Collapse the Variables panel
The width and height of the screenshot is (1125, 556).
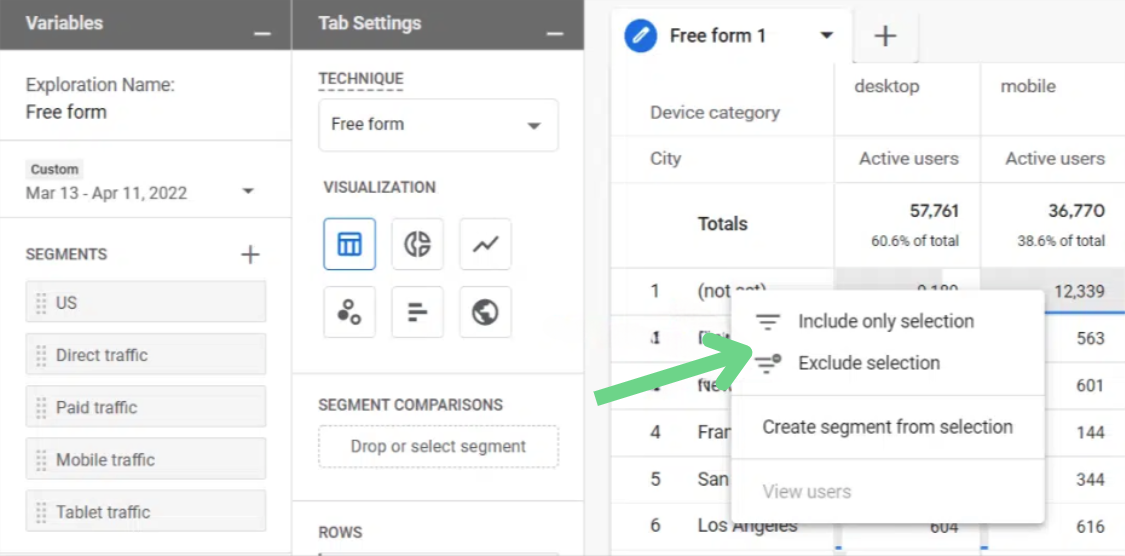tap(263, 33)
